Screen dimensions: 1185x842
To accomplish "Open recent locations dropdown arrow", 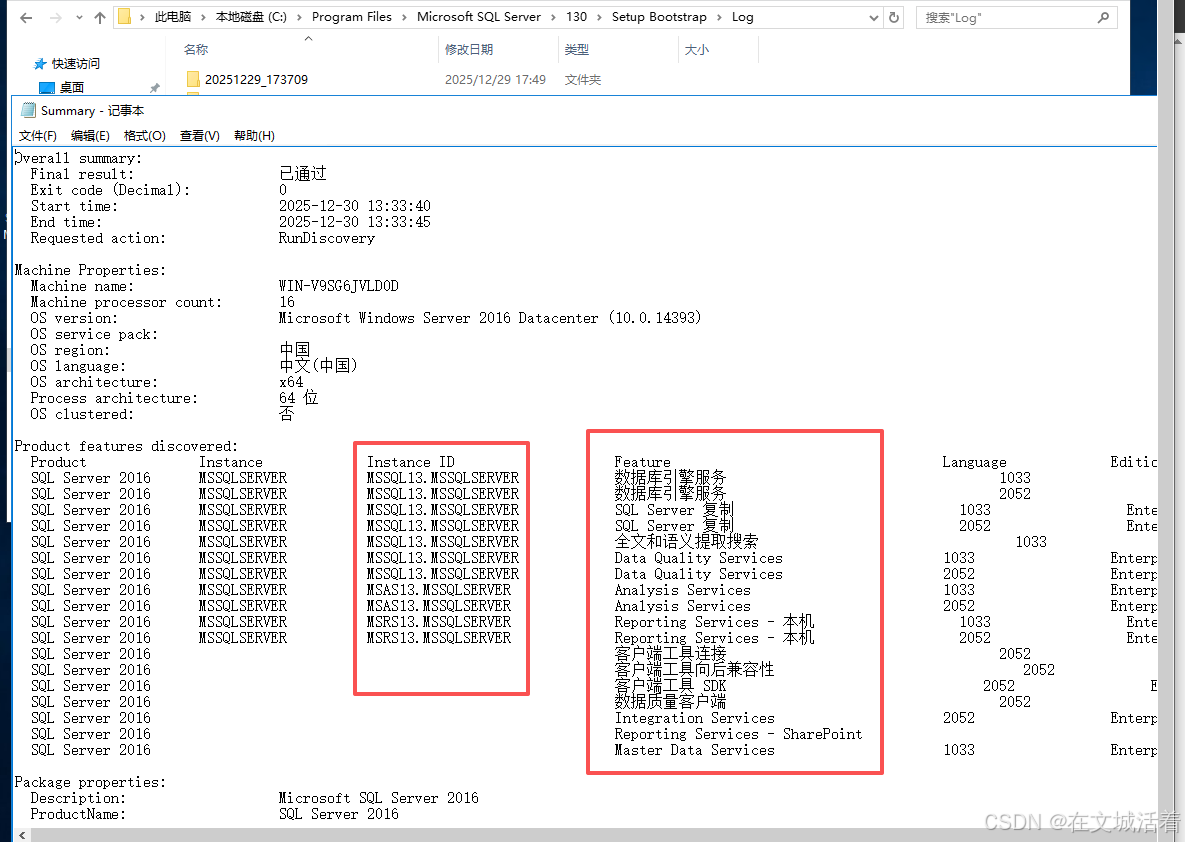I will coord(79,17).
